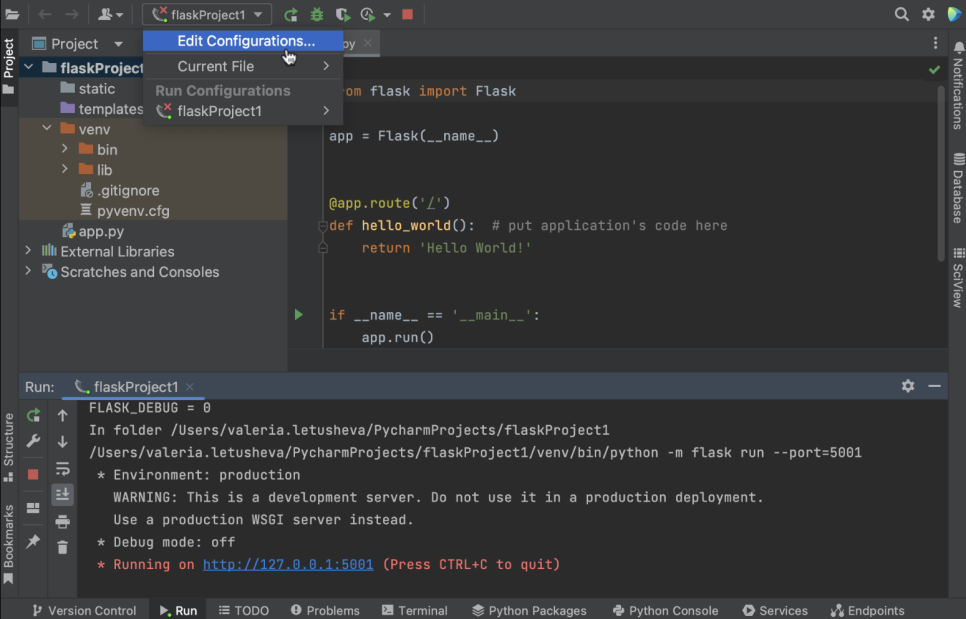Open Search Everywhere magnifier icon
This screenshot has width=966, height=619.
pos(902,14)
